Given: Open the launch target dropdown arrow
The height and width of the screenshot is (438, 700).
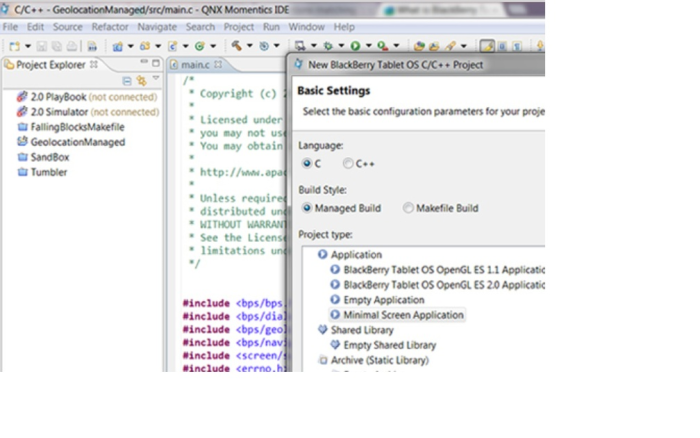Looking at the screenshot, I should 313,46.
